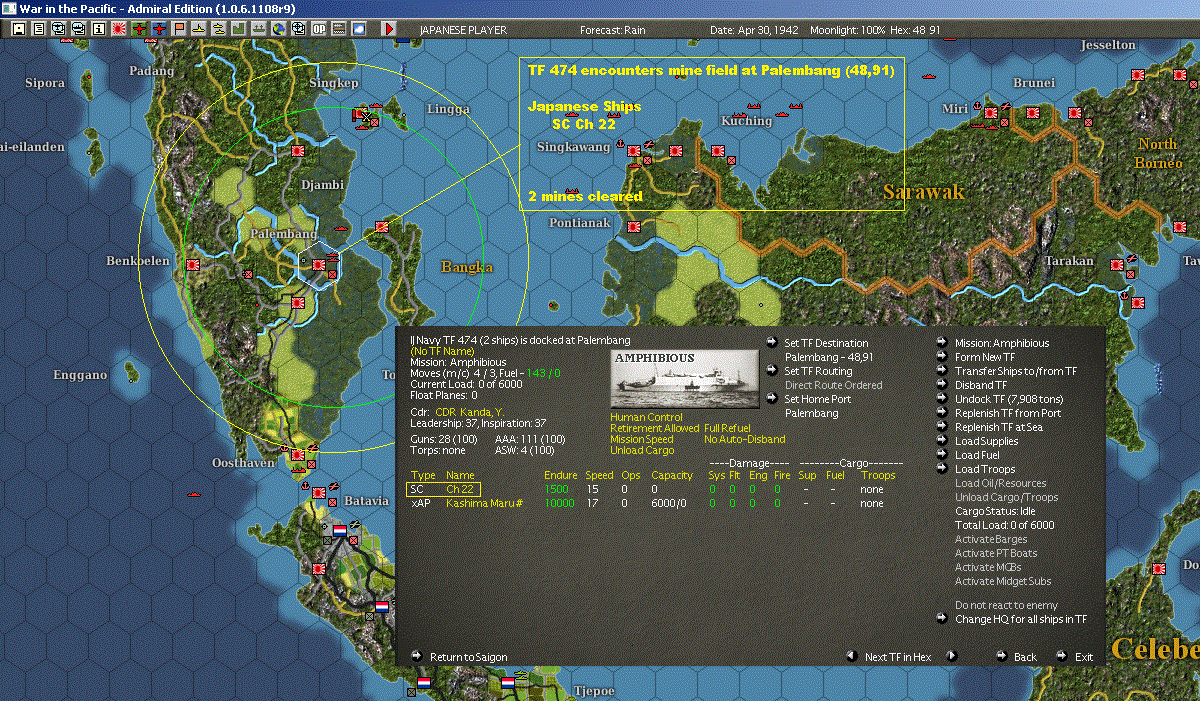Open the red aircraft on green toolbar icon

coord(138,29)
